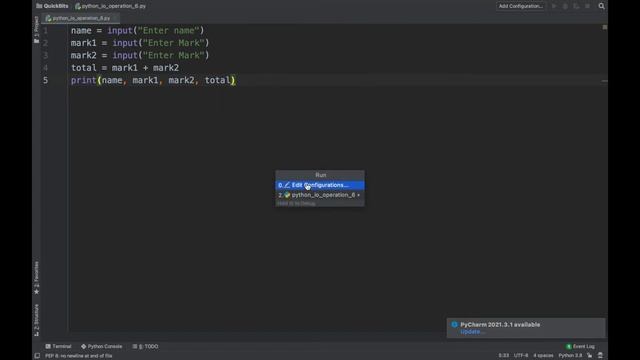Open the Python Console tool window
This screenshot has width=640, height=360.
102,347
